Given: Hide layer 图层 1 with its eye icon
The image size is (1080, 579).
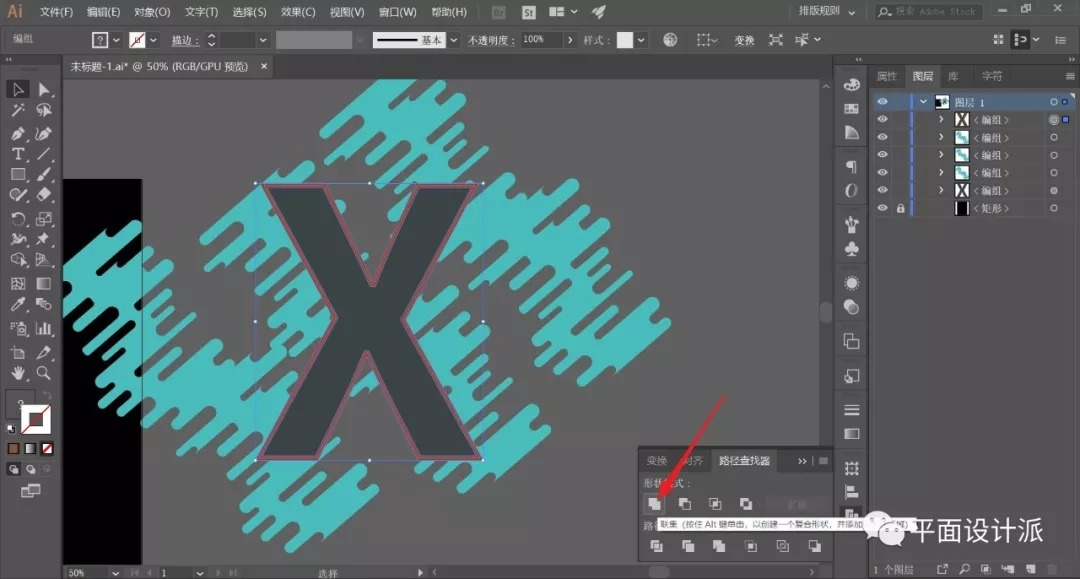Looking at the screenshot, I should 882,102.
